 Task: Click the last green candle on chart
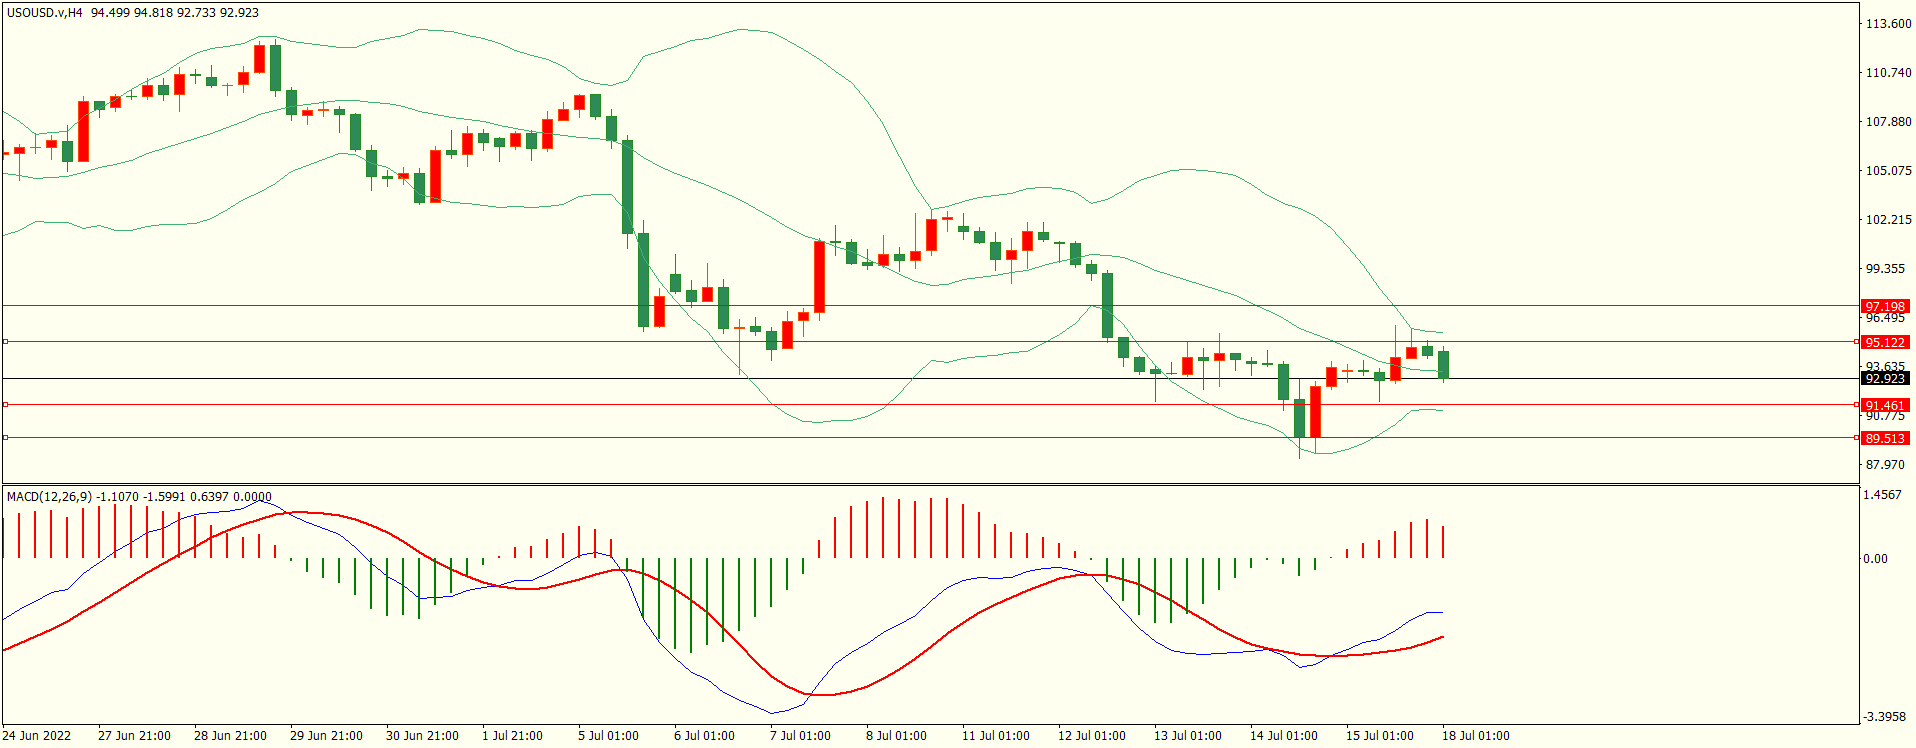point(1443,364)
